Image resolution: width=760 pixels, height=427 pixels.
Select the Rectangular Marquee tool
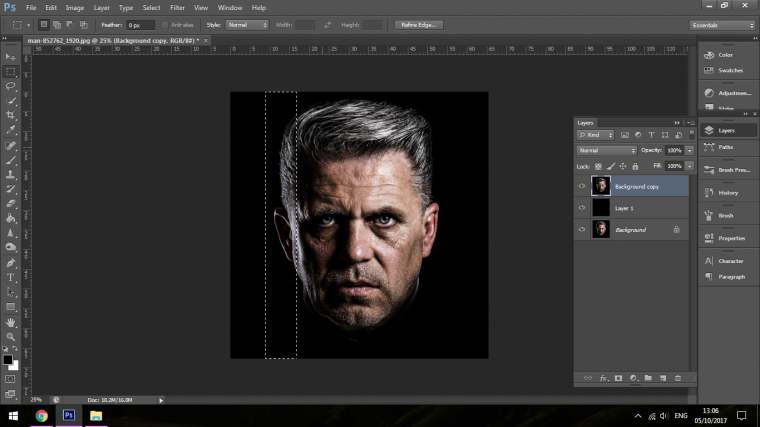(x=10, y=72)
